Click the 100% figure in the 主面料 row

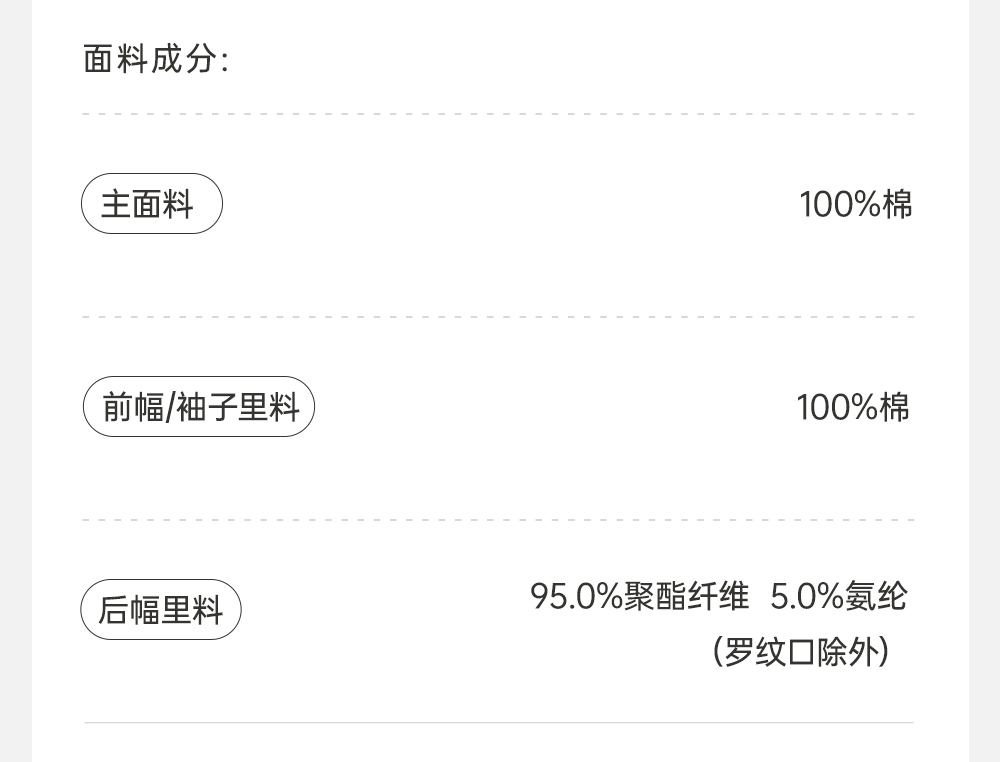(x=840, y=205)
